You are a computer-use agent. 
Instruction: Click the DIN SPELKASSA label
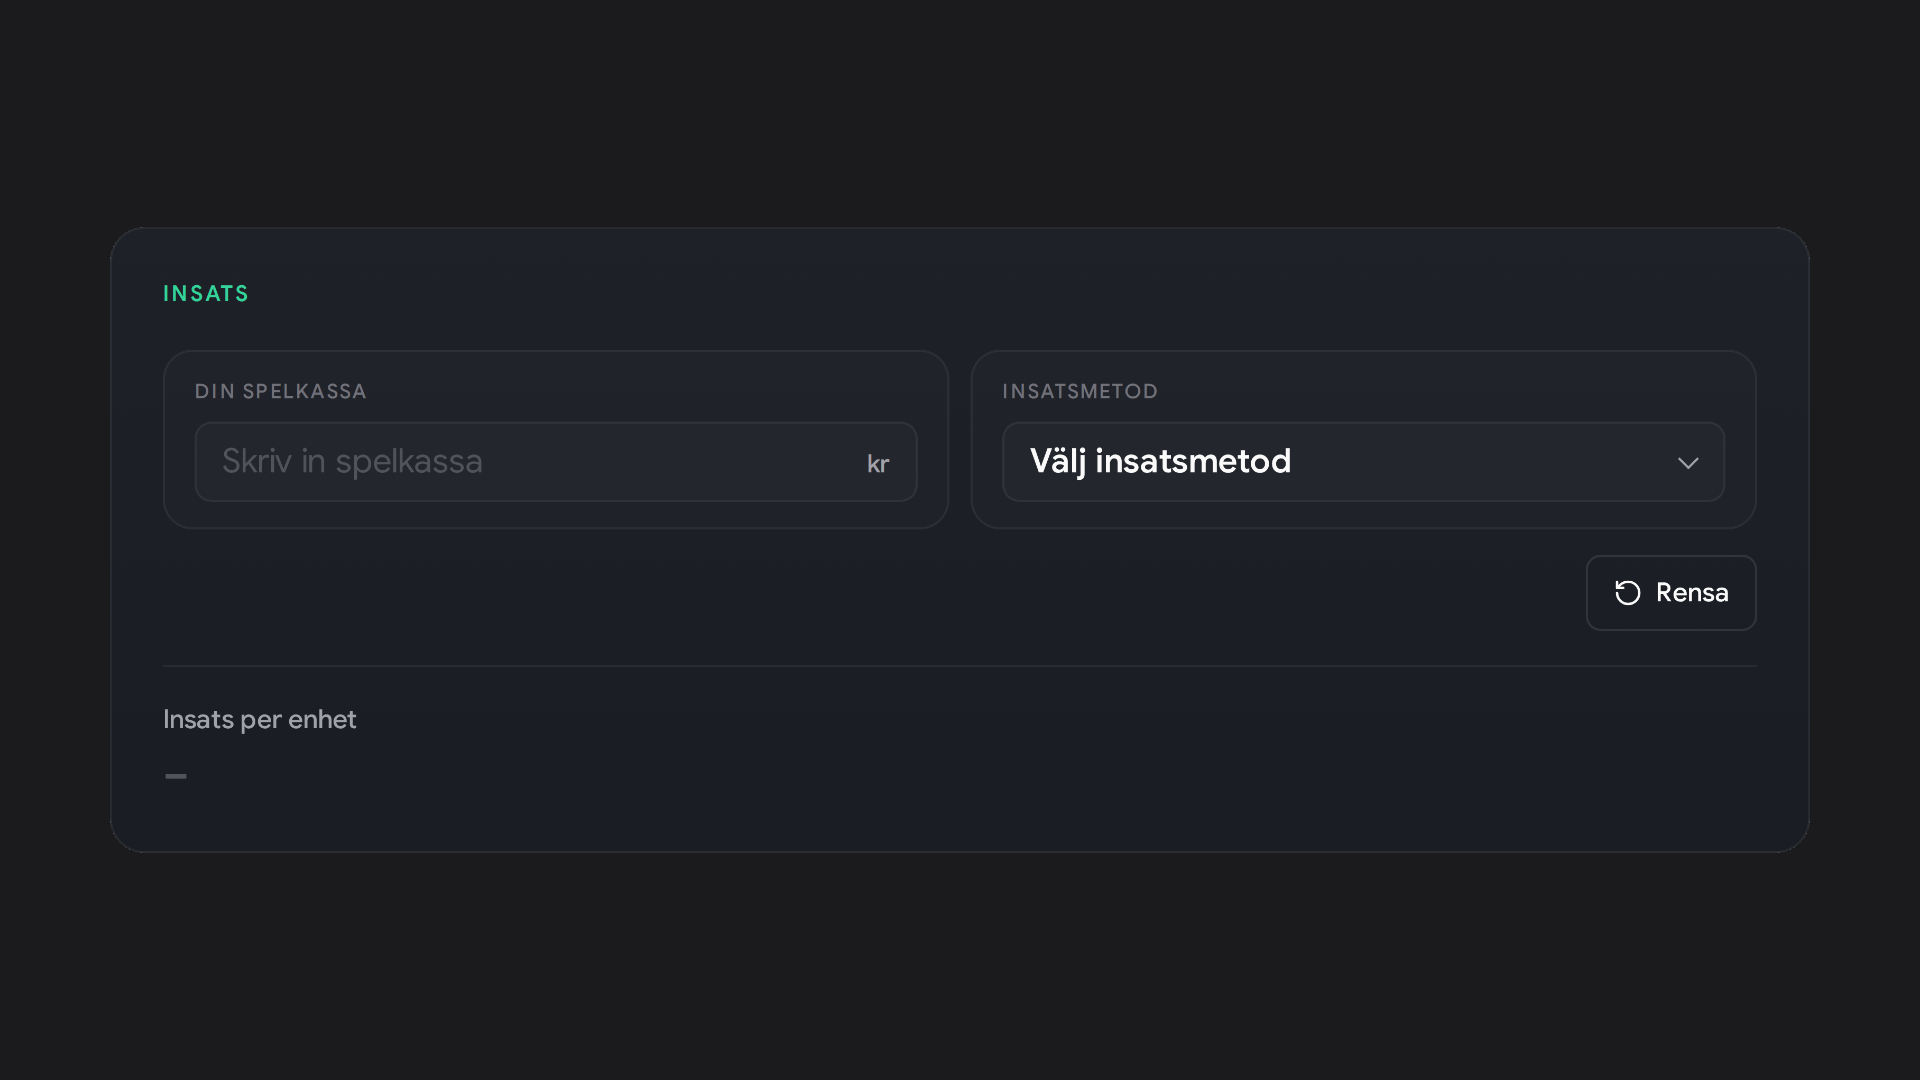pyautogui.click(x=281, y=392)
